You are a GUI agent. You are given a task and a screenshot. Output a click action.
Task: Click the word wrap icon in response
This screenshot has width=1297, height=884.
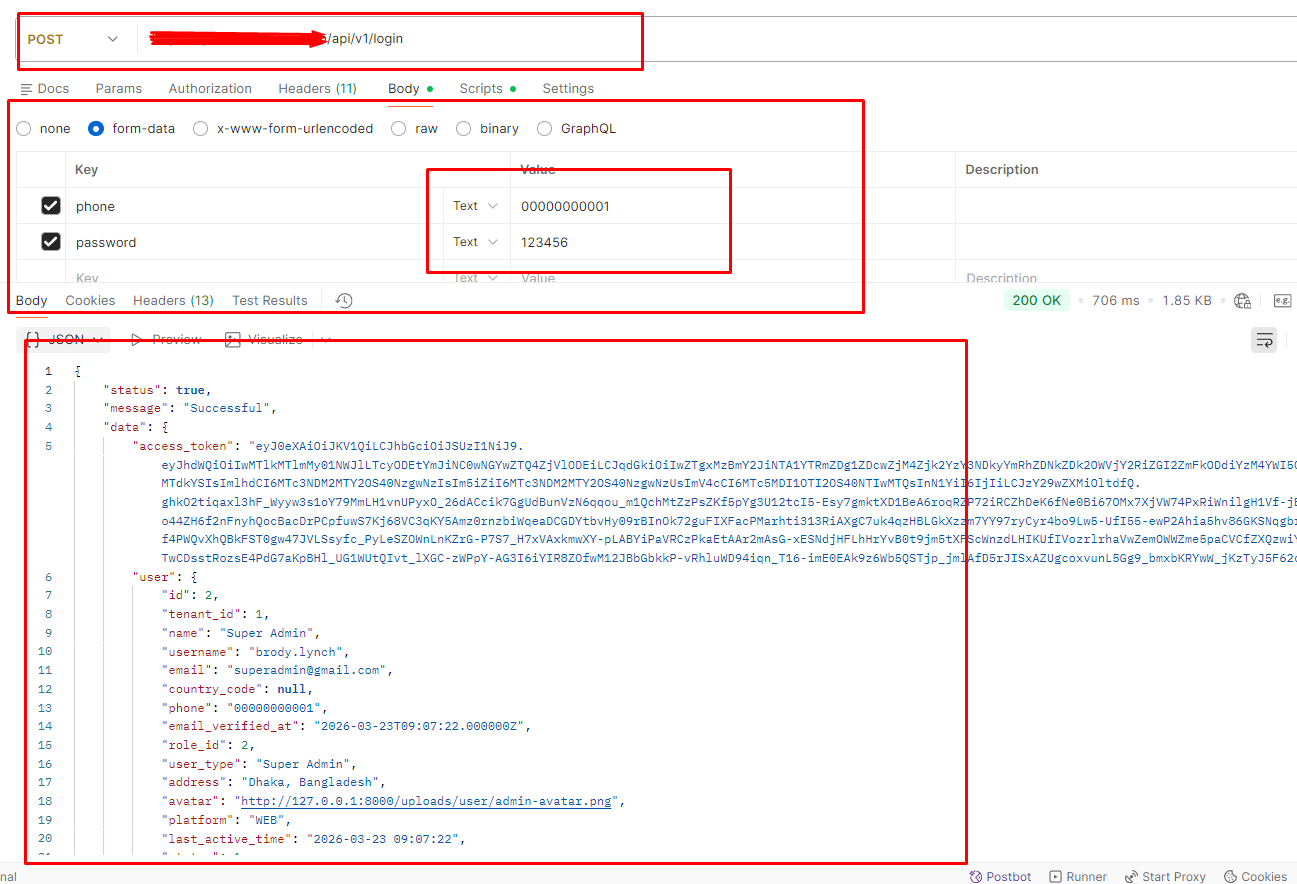(1264, 339)
